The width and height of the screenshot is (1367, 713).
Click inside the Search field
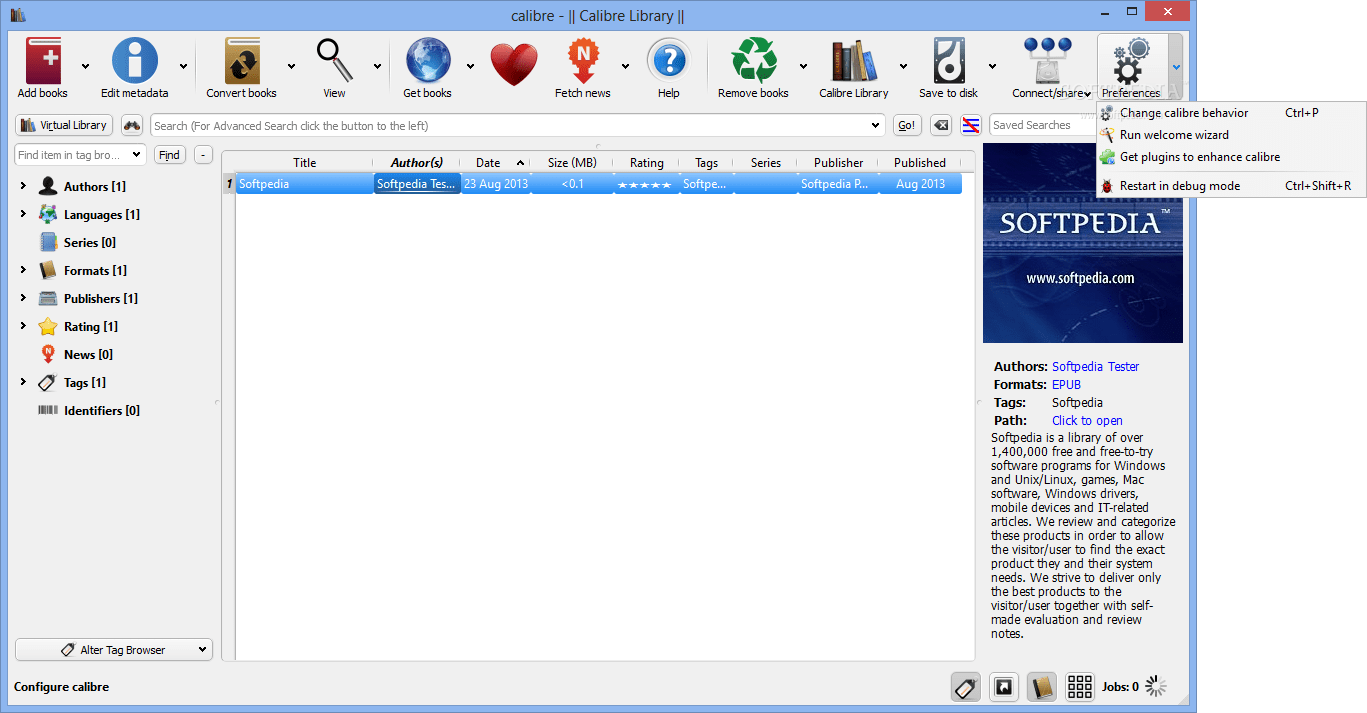(500, 125)
